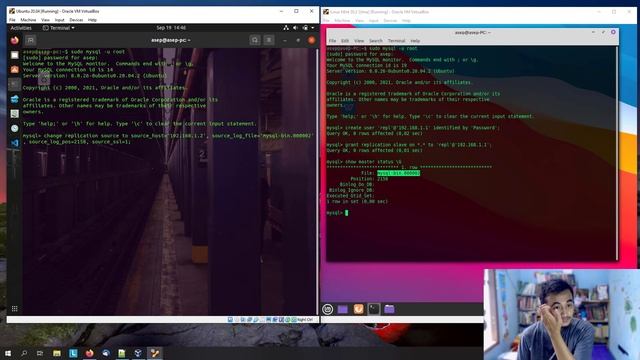Image resolution: width=640 pixels, height=360 pixels.
Task: Open title dropdown asep@asep-pc in Ubuntu terminal
Action: (x=171, y=40)
